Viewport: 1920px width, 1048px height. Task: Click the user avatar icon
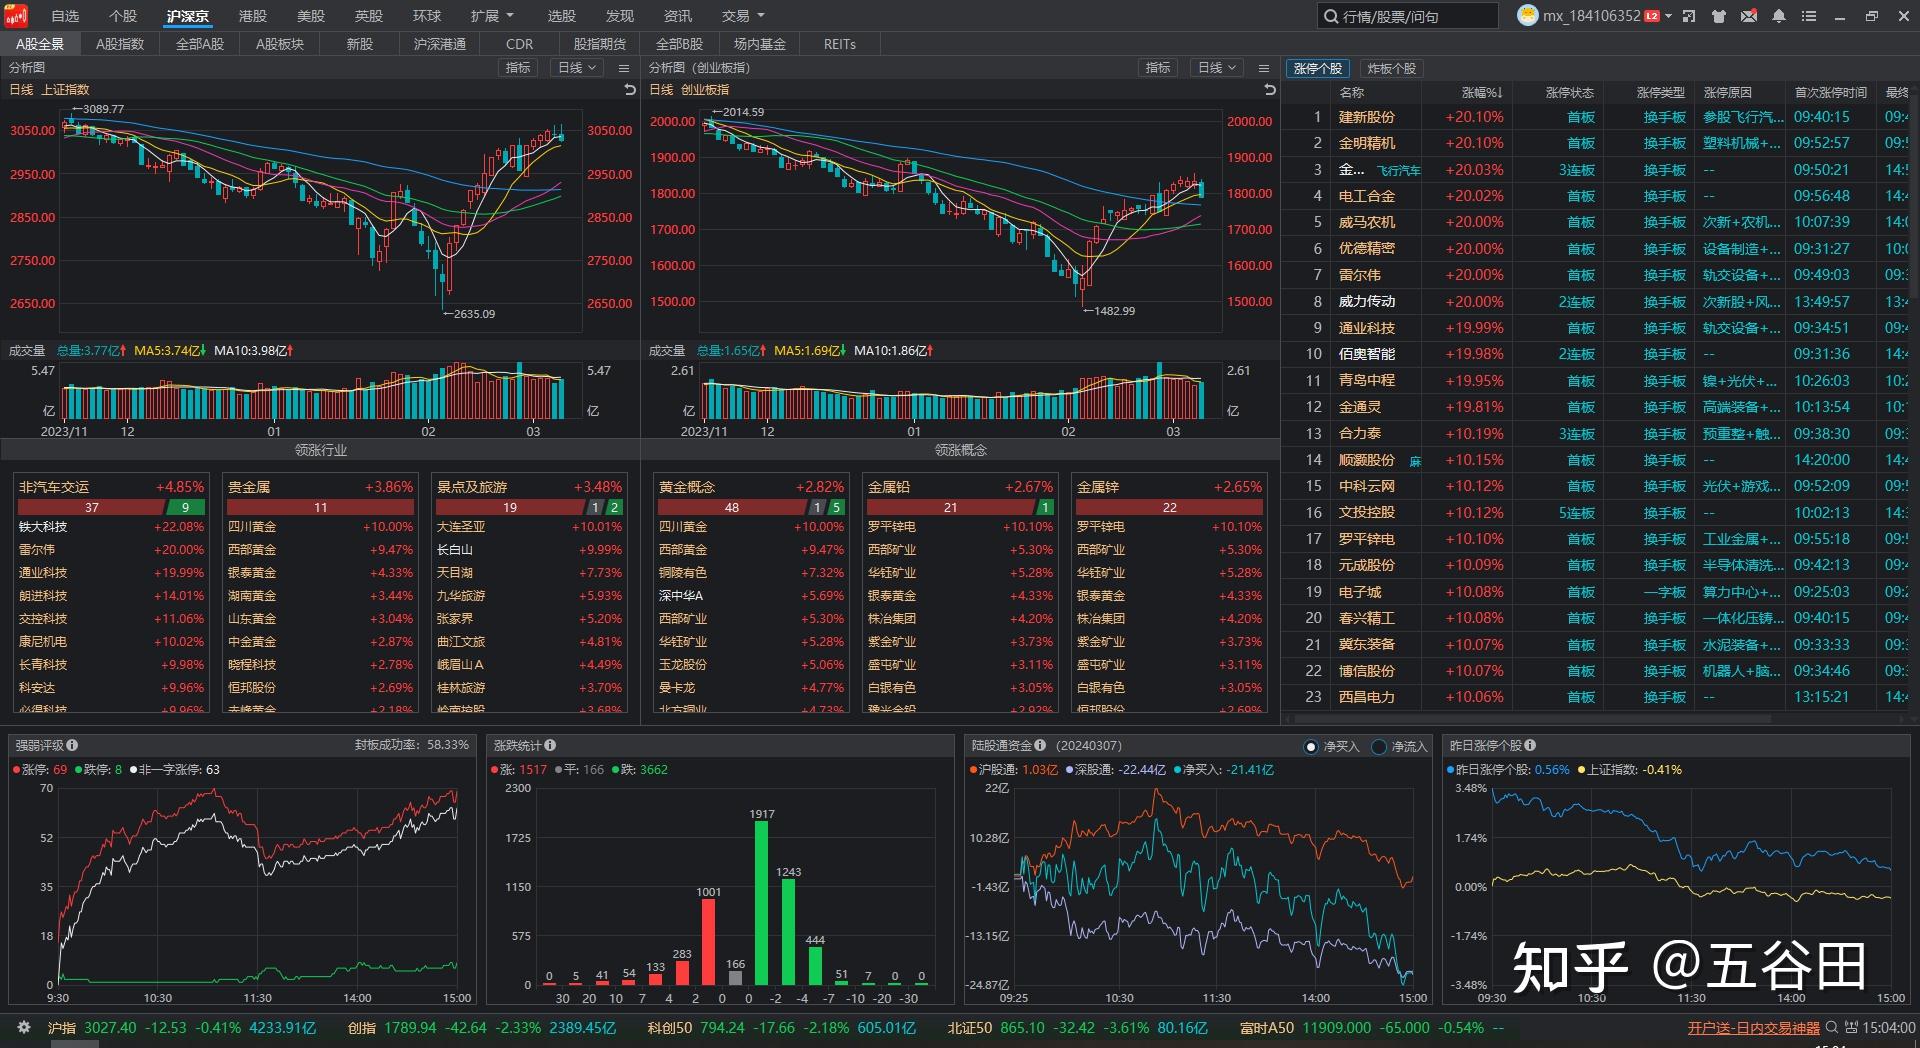tap(1527, 16)
